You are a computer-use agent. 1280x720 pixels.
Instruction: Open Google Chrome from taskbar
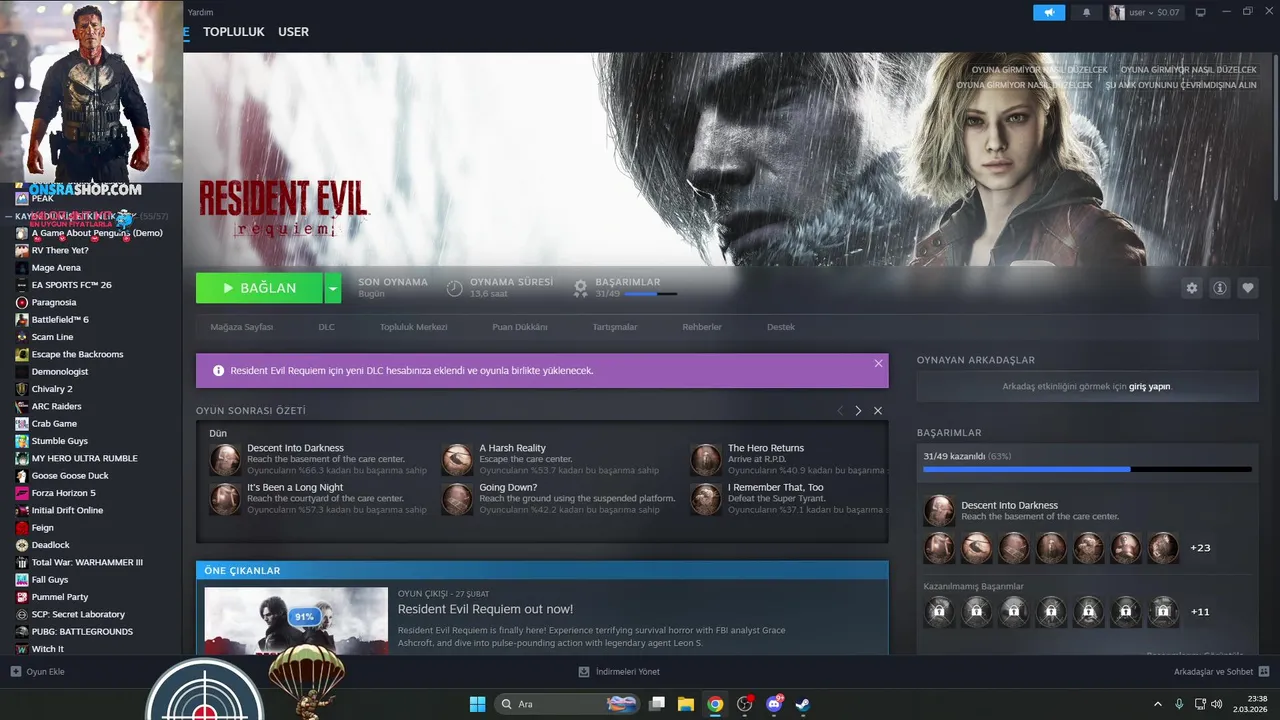coord(715,704)
